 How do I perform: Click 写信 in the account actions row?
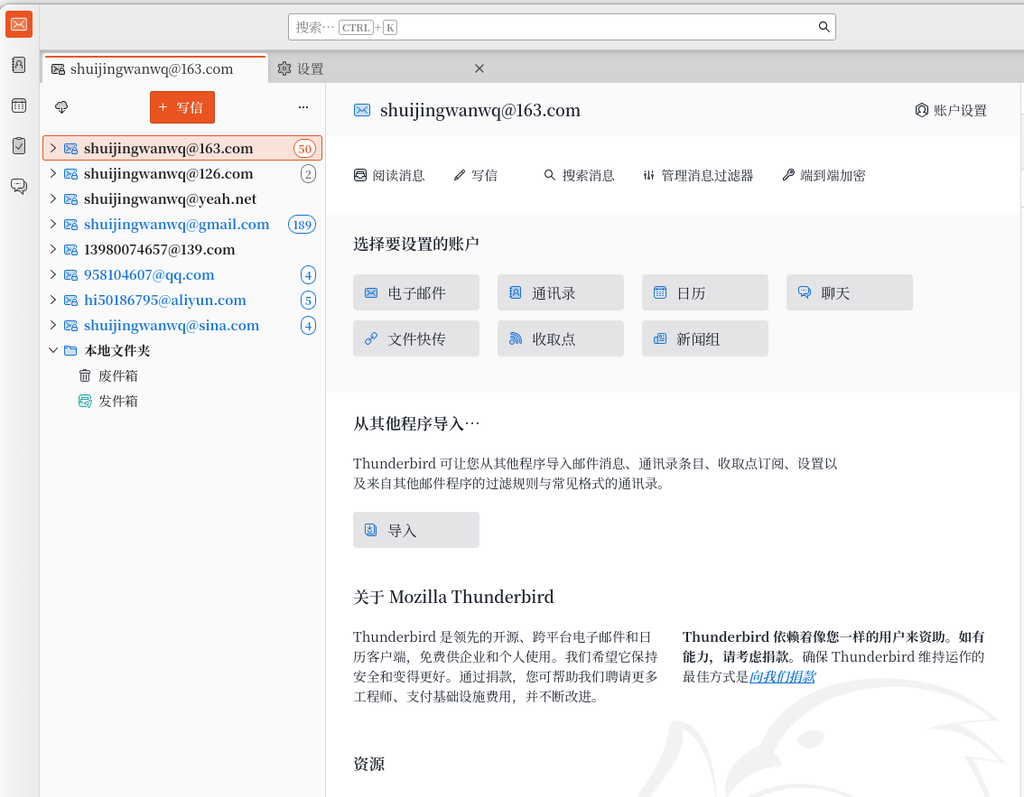[475, 175]
